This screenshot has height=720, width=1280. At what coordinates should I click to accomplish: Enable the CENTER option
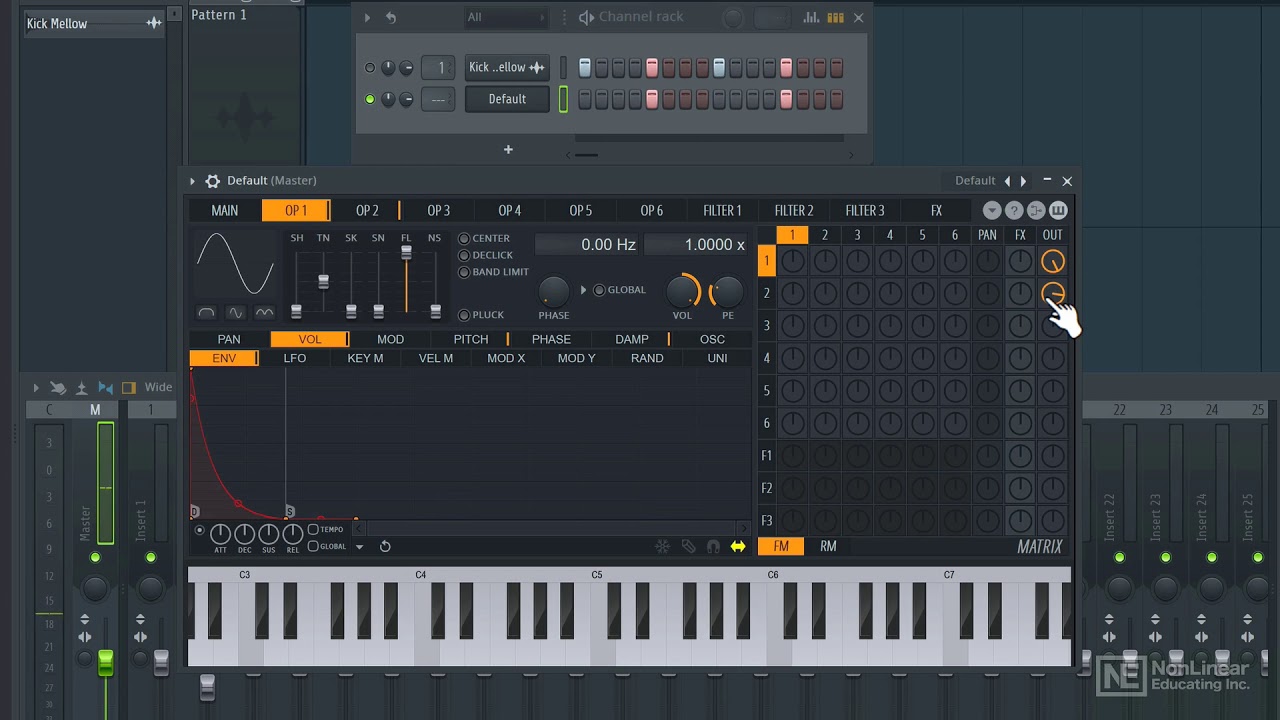tap(464, 239)
